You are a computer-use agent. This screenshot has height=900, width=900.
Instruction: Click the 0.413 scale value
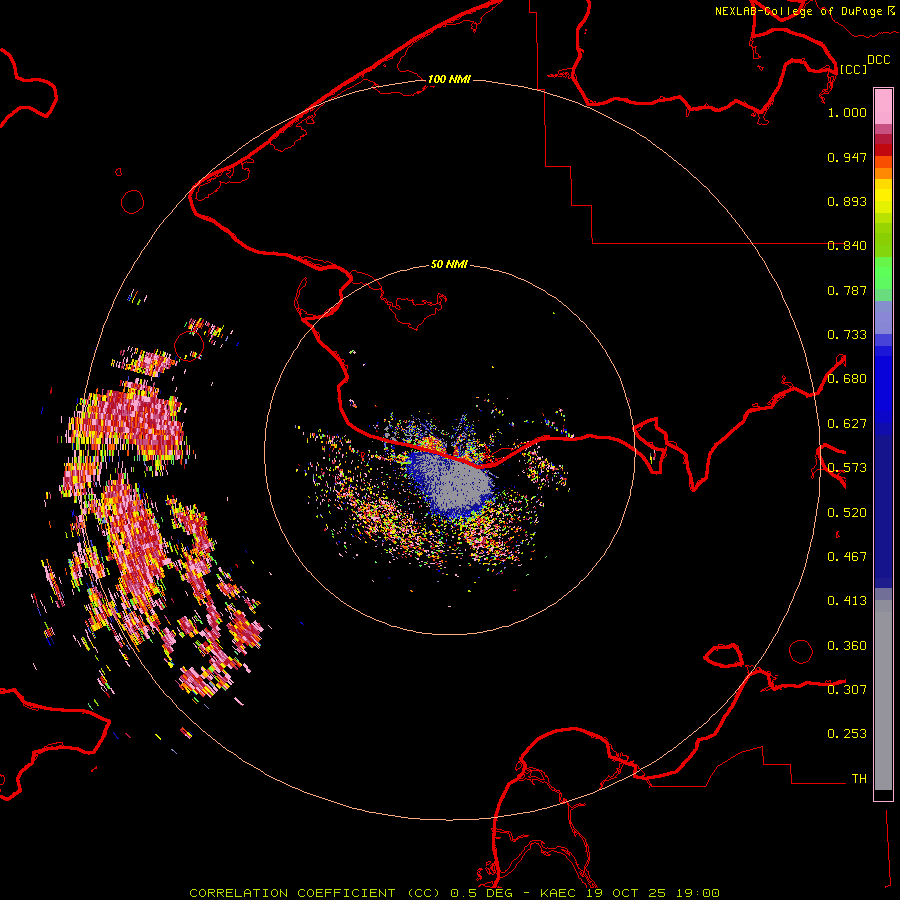tap(847, 601)
